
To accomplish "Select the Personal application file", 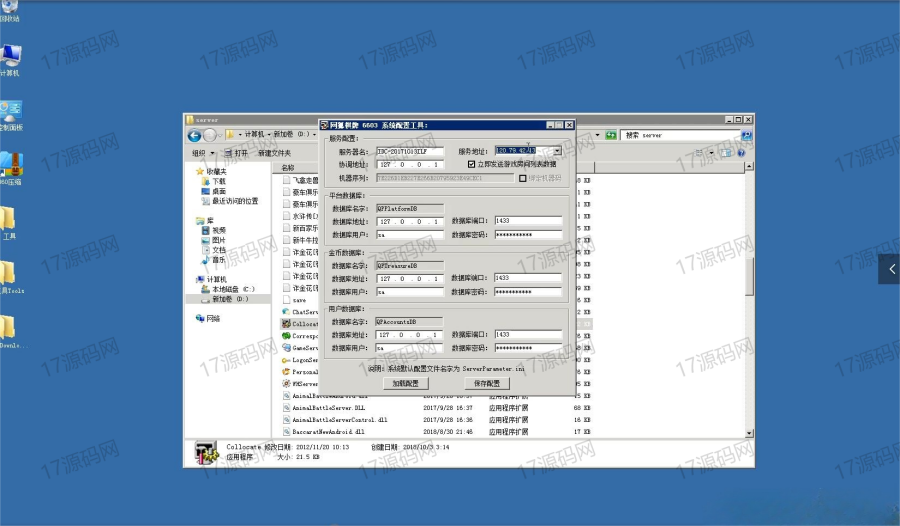I will point(300,372).
